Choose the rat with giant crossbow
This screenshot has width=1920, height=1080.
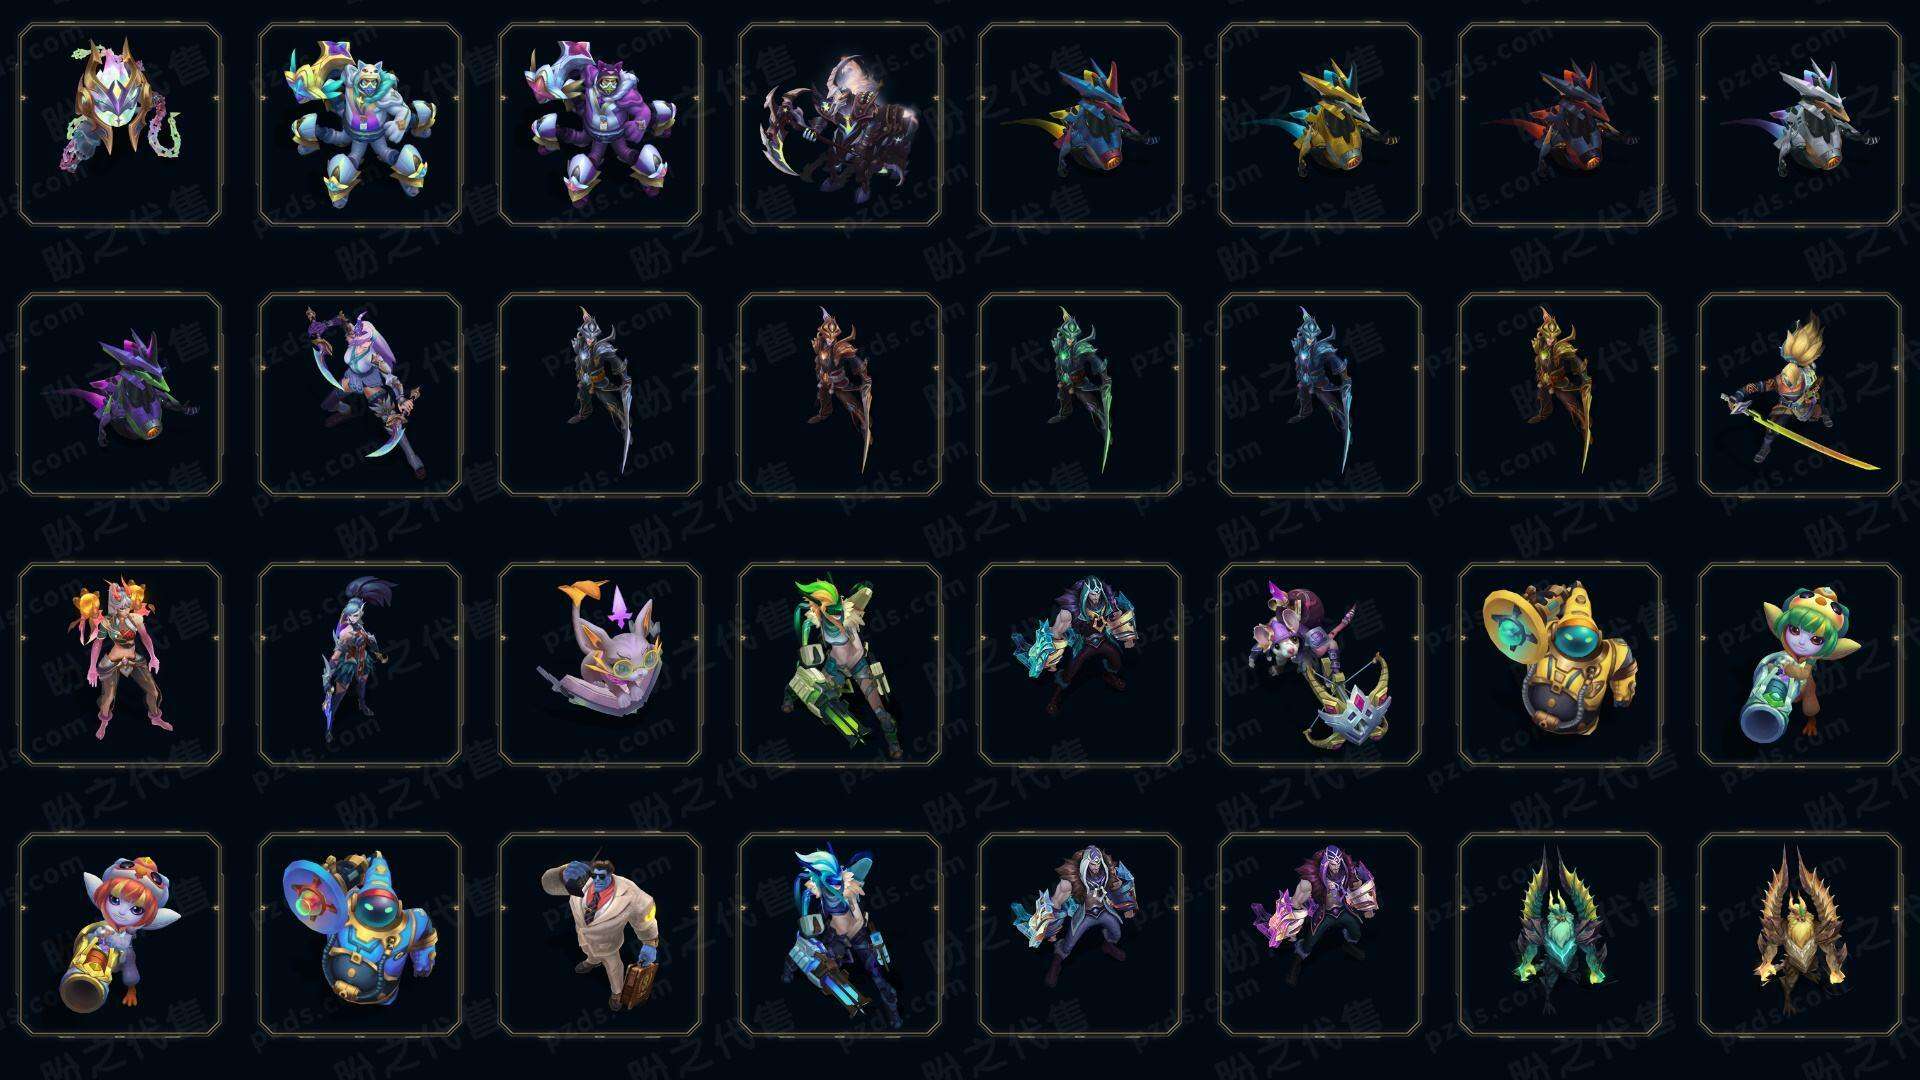(1320, 665)
